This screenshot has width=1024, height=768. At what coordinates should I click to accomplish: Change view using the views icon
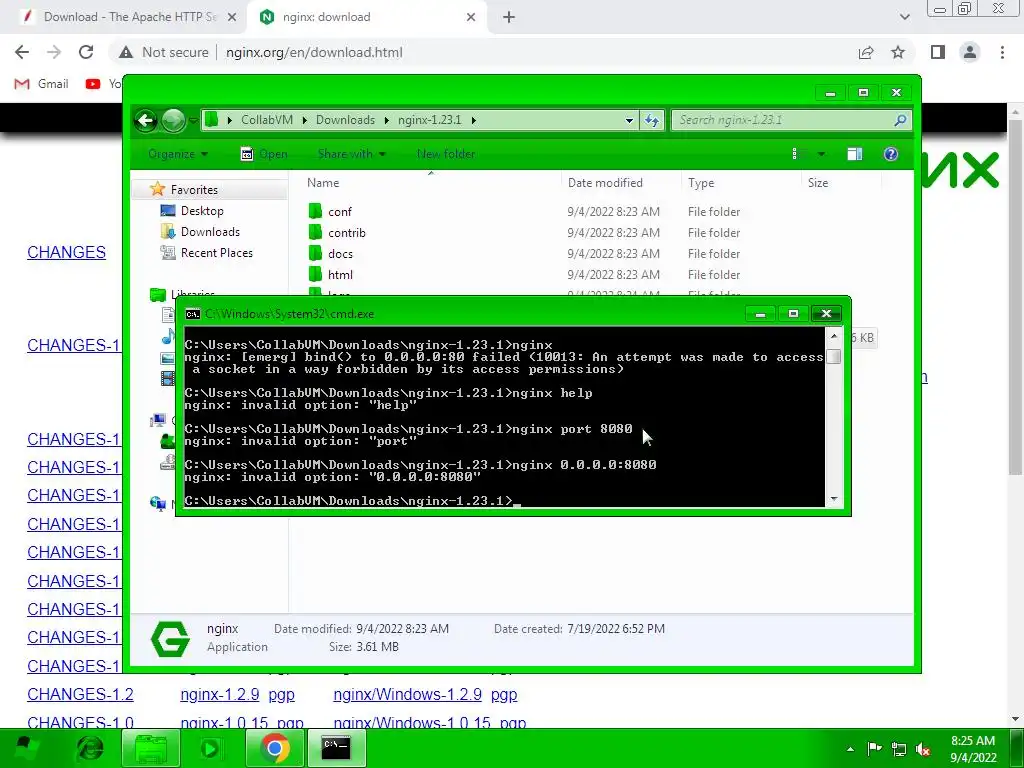[x=798, y=154]
